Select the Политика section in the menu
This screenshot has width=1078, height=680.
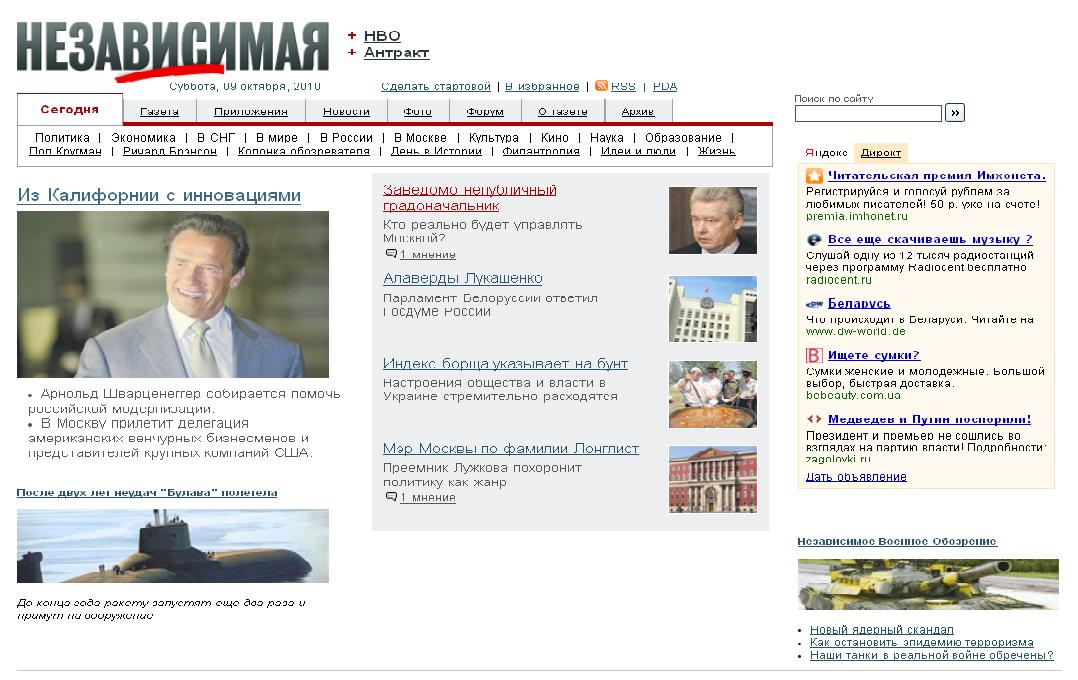point(62,138)
